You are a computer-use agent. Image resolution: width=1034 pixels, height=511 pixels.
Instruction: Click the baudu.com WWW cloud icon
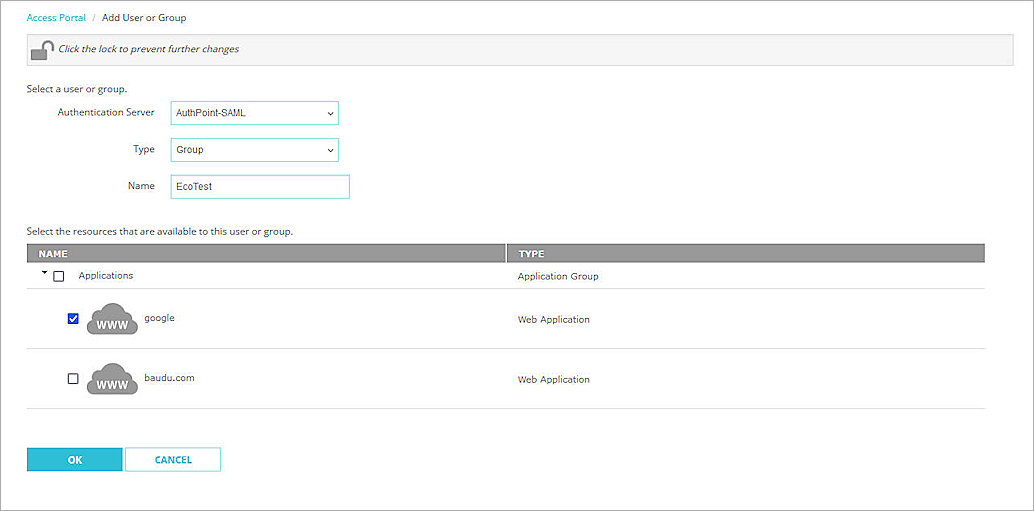click(x=112, y=379)
